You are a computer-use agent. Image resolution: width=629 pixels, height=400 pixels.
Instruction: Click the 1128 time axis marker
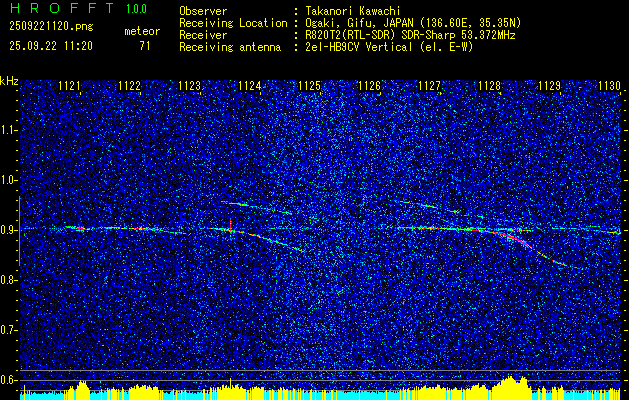coord(489,85)
